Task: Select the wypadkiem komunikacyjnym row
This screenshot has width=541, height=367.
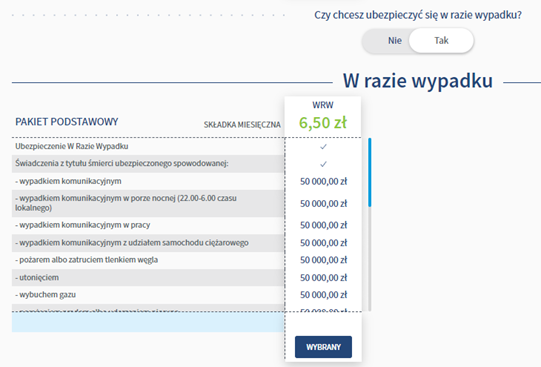Action: [x=148, y=181]
